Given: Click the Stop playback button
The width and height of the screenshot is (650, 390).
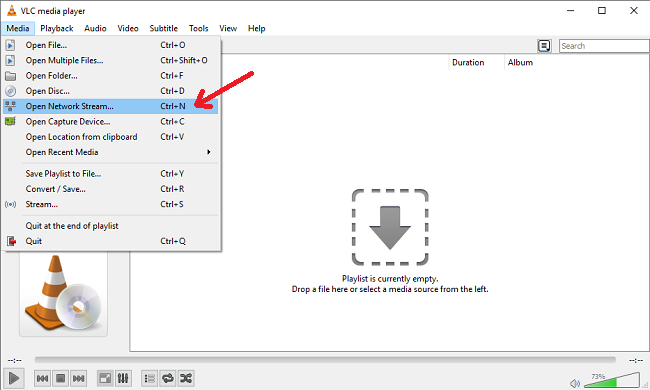Looking at the screenshot, I should 61,378.
